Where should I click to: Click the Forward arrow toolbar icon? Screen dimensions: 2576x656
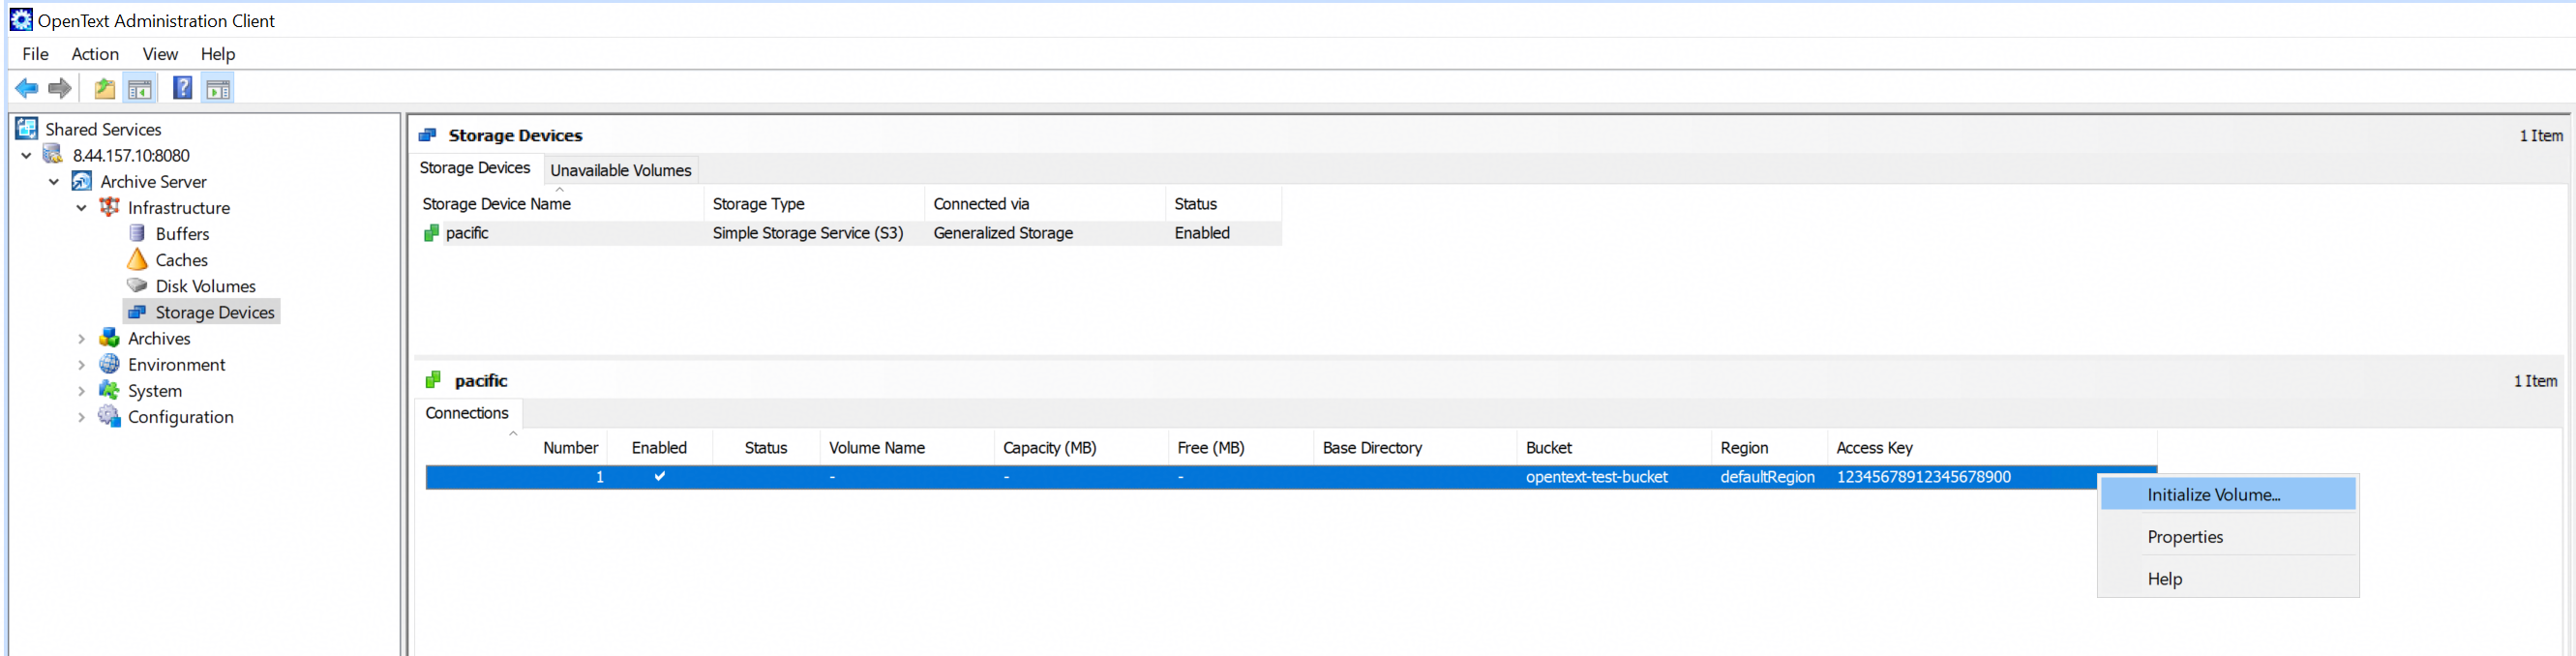point(60,89)
